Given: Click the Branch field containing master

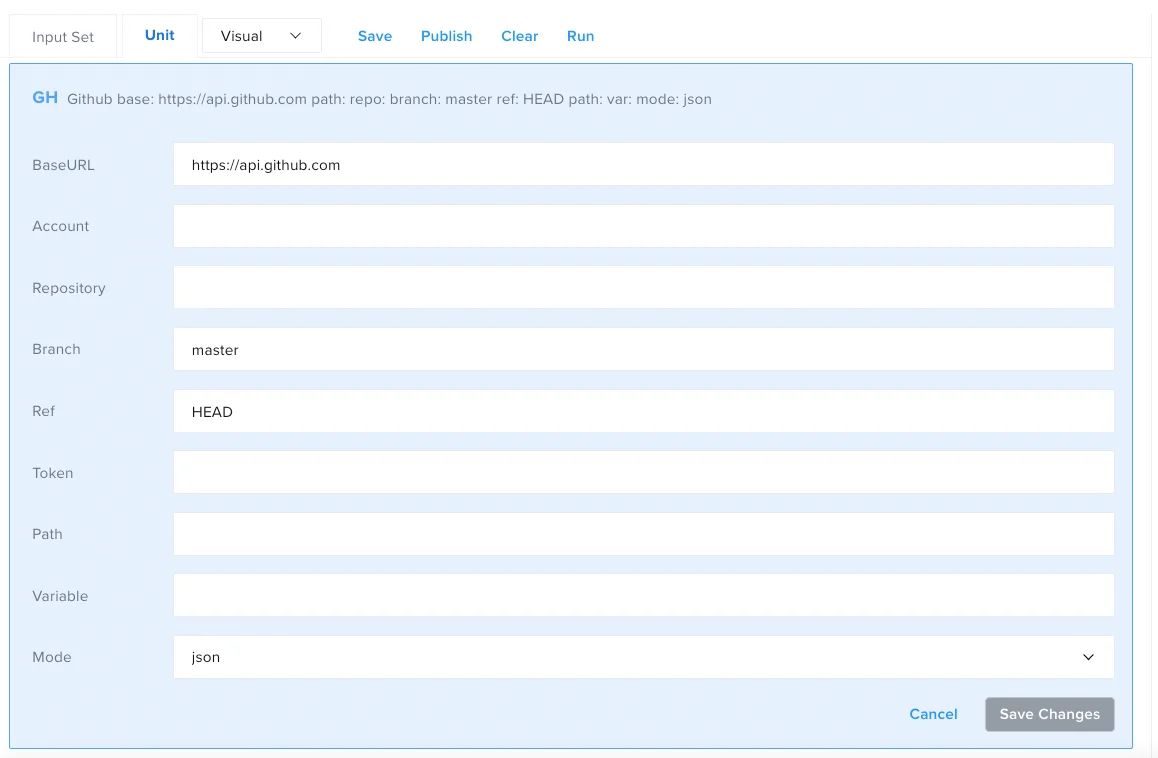Looking at the screenshot, I should [x=643, y=349].
